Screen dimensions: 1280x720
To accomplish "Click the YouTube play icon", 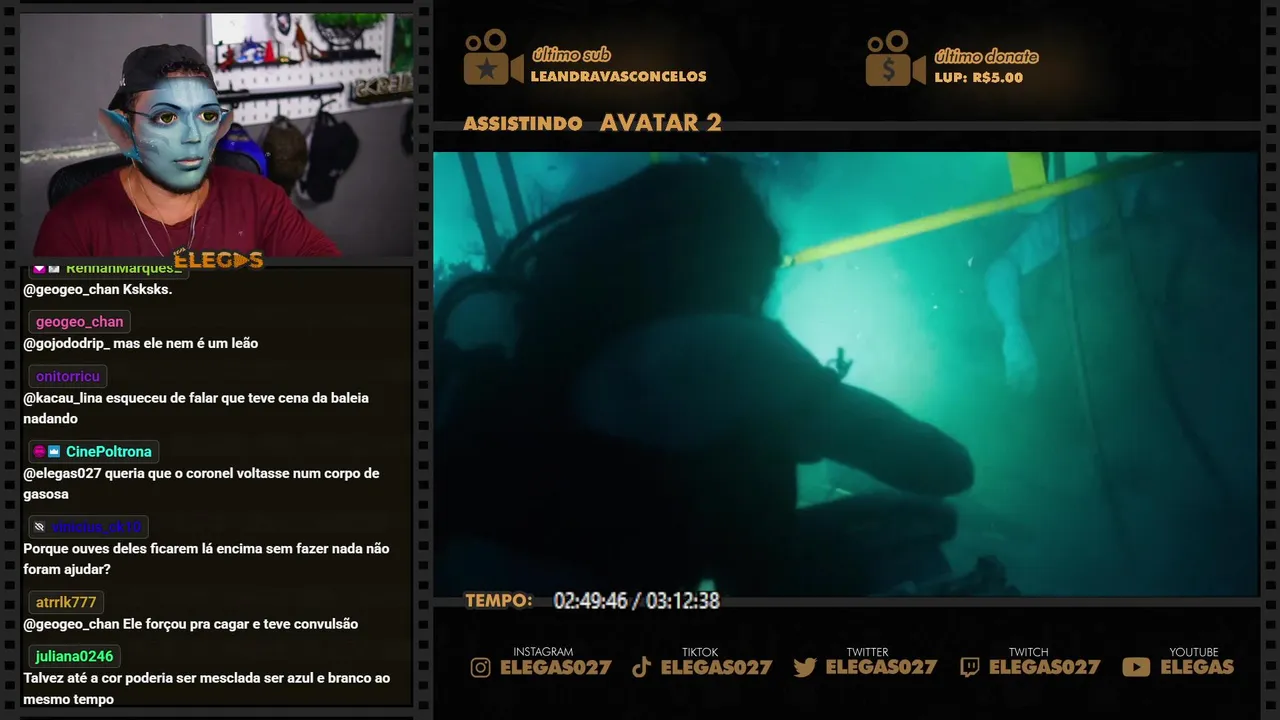I will (1136, 668).
